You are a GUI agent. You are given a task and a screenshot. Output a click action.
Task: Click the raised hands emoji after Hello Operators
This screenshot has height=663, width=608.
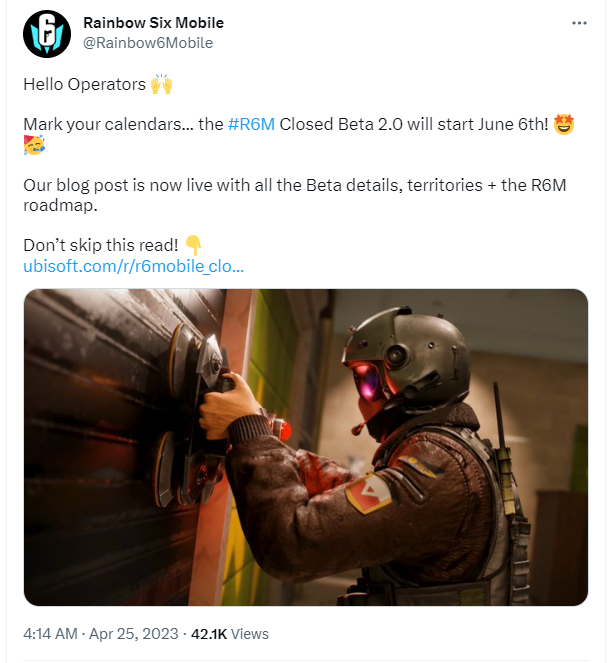pyautogui.click(x=161, y=85)
